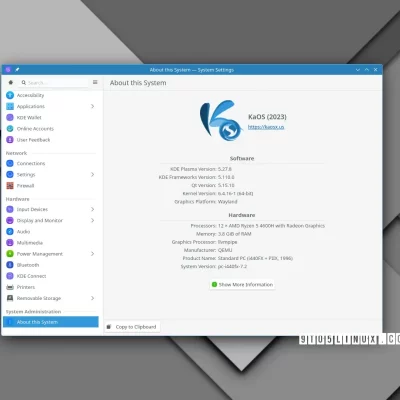This screenshot has height=400, width=400.
Task: Select the Audio icon
Action: 10,231
